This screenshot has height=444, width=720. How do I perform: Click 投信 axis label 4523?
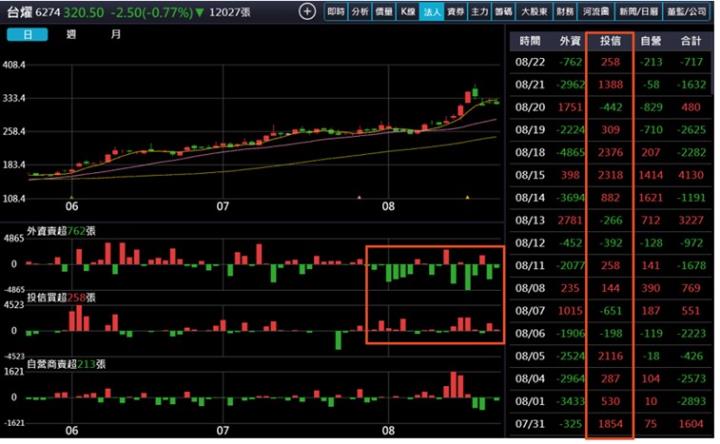pos(14,305)
